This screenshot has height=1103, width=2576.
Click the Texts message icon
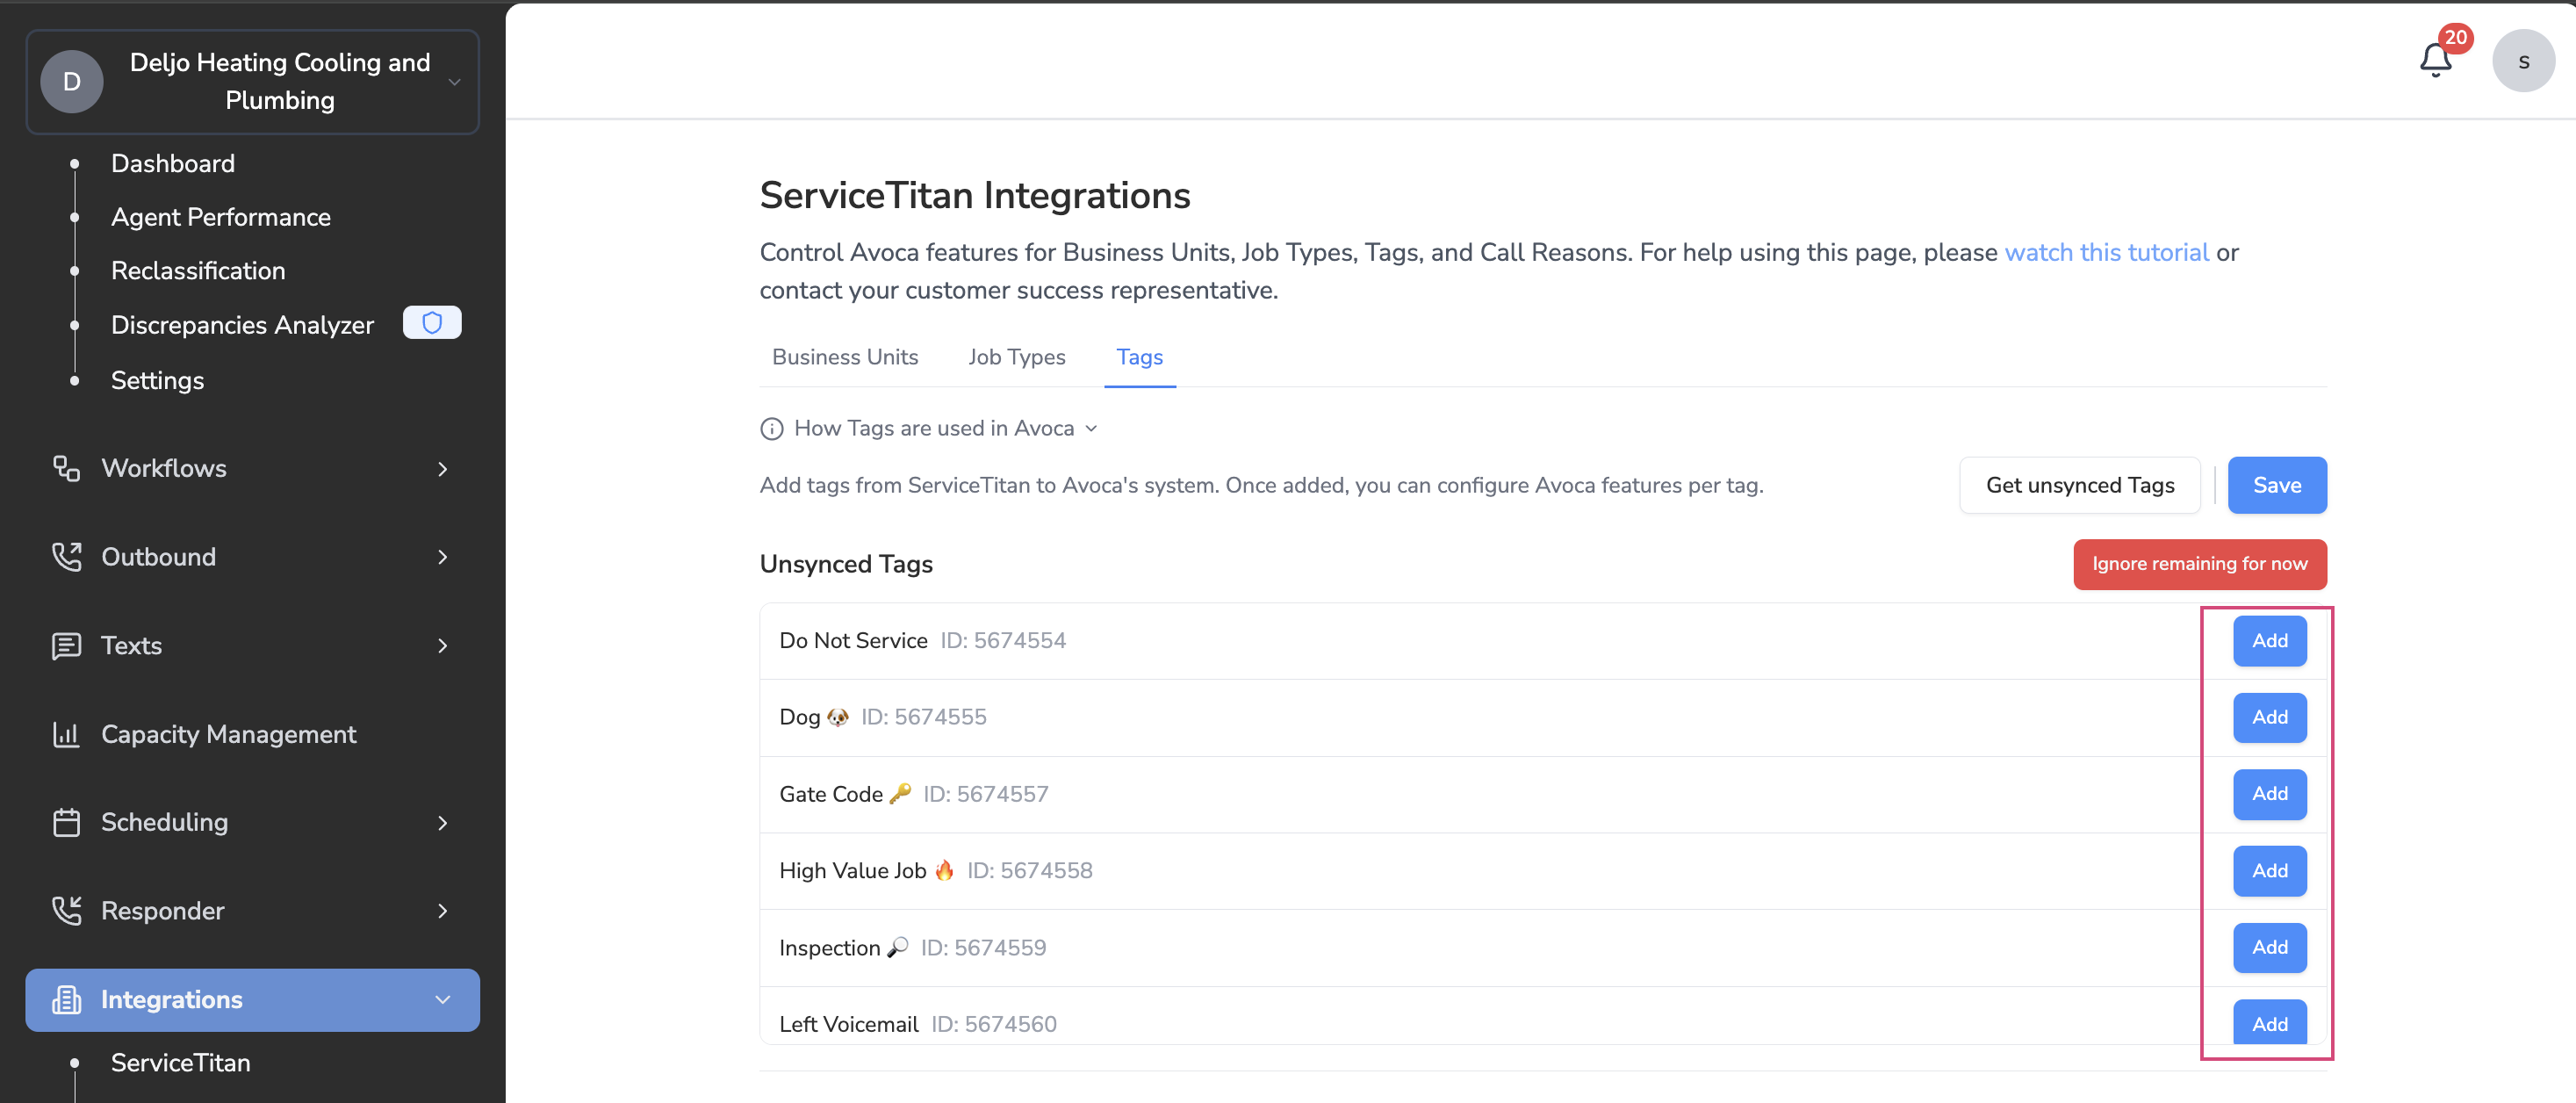coord(66,646)
